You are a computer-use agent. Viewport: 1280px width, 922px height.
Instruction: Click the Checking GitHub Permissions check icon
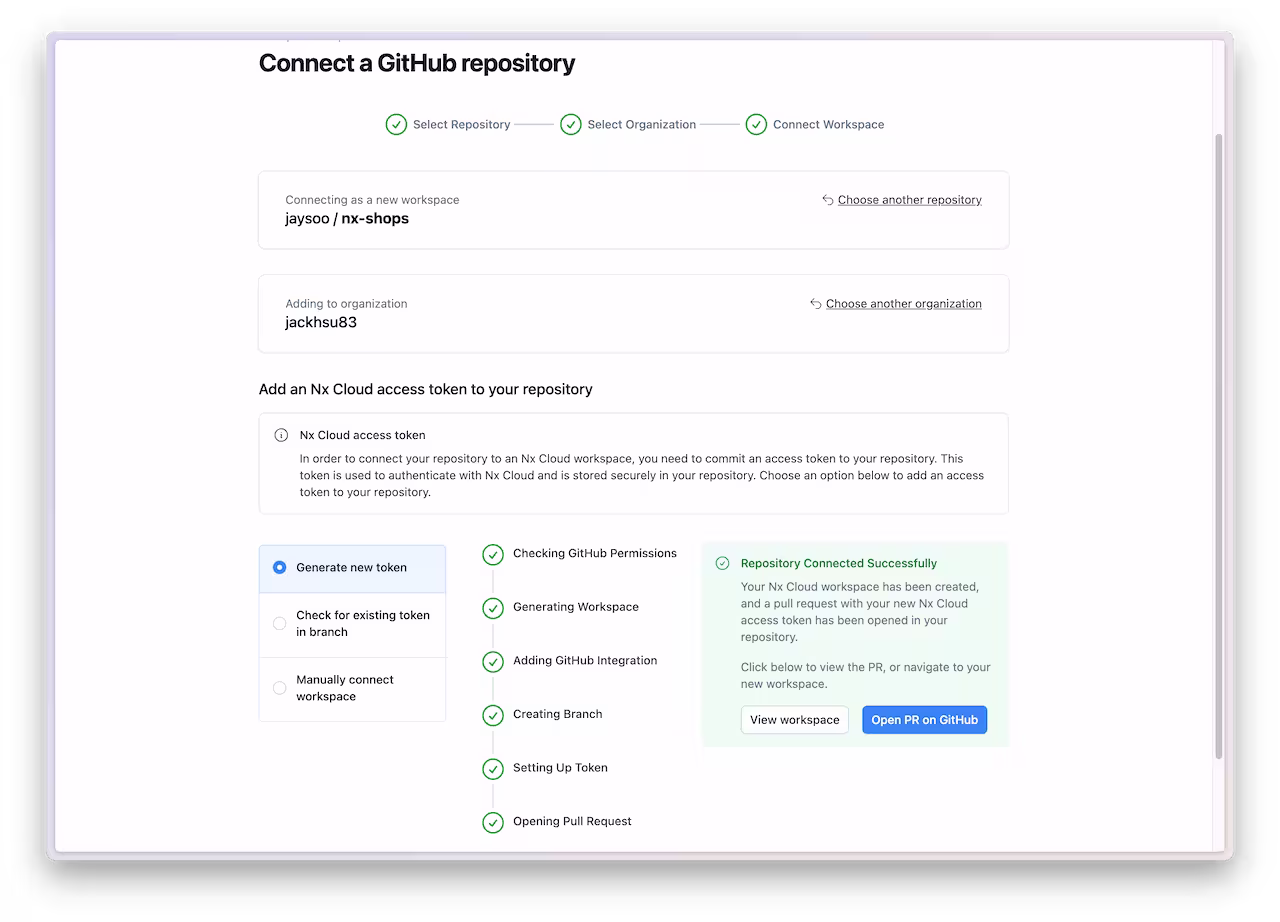tap(493, 555)
